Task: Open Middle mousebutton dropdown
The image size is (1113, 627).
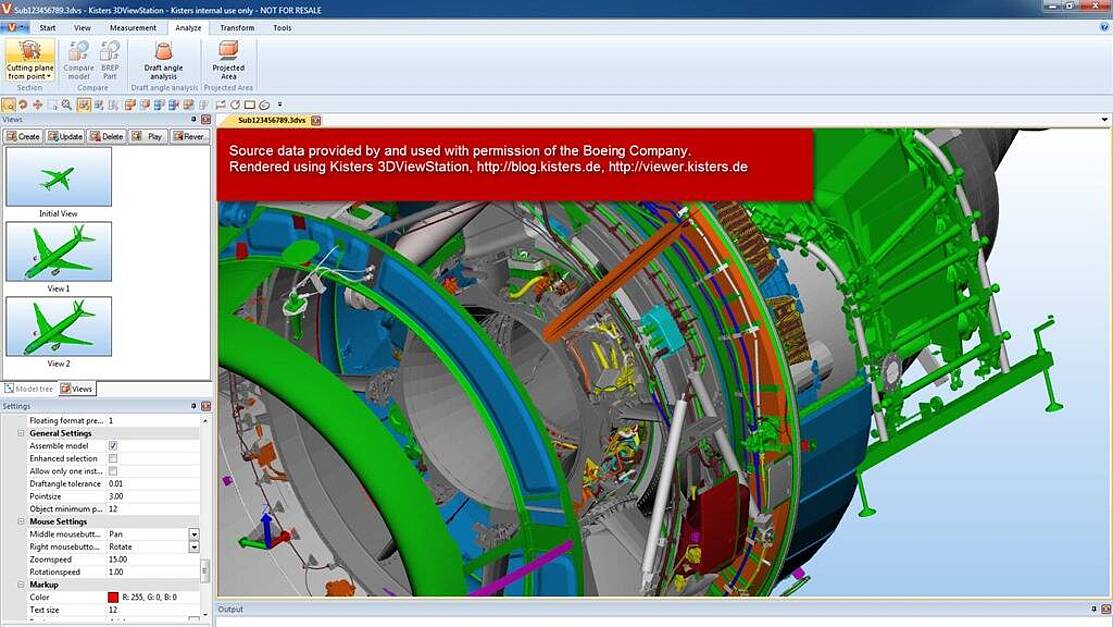Action: (x=194, y=534)
